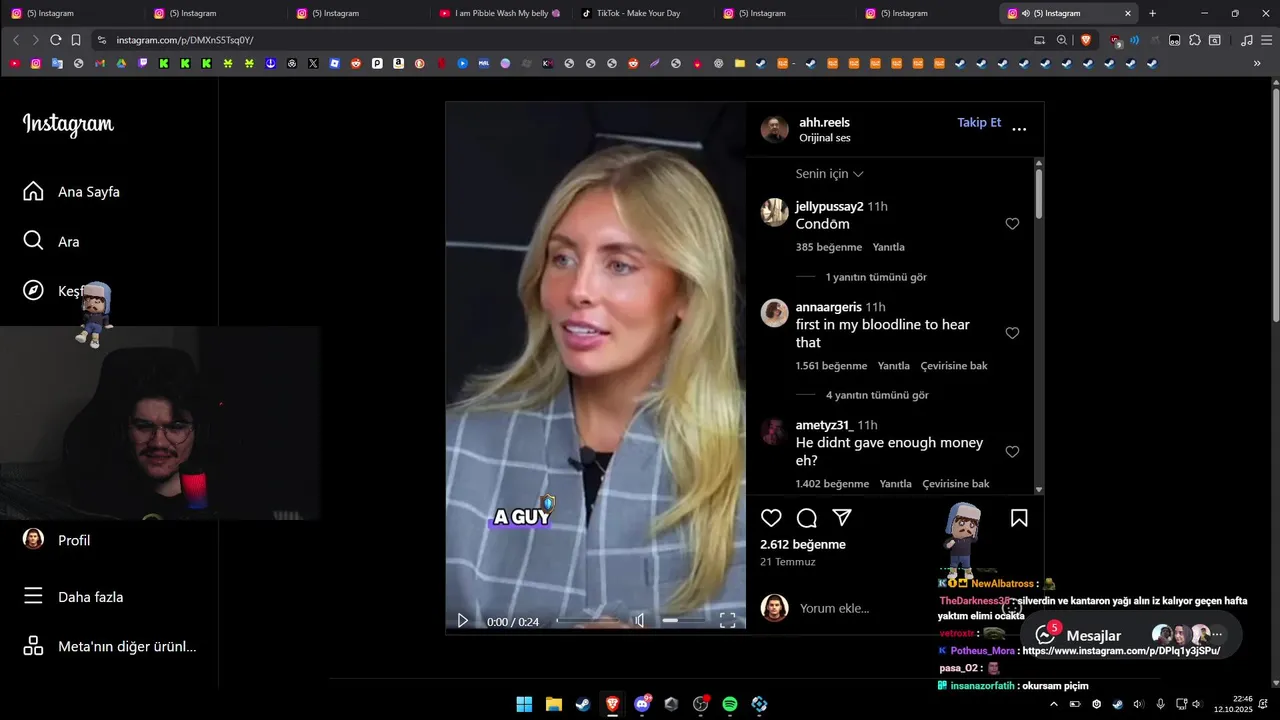This screenshot has width=1280, height=720.
Task: Like jellypussay2's comment
Action: click(x=1012, y=224)
